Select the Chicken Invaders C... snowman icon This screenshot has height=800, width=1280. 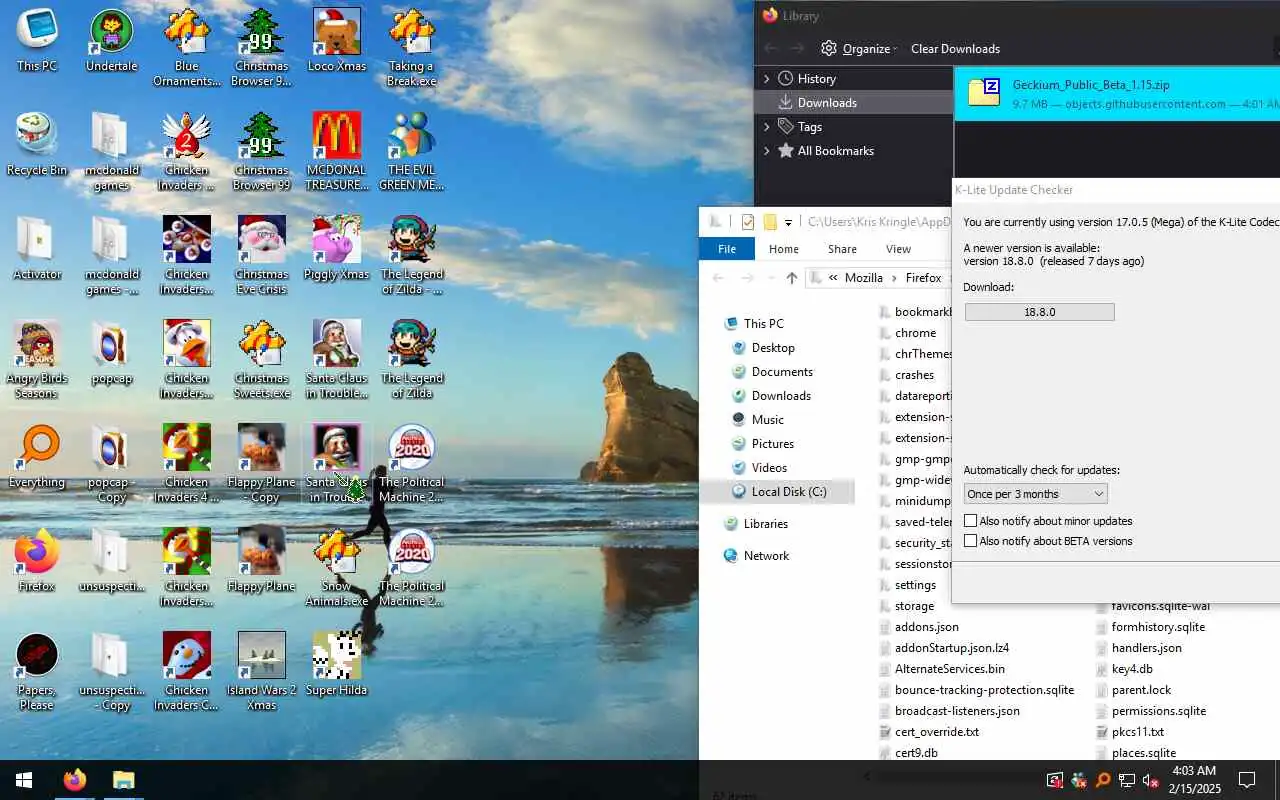(x=187, y=671)
